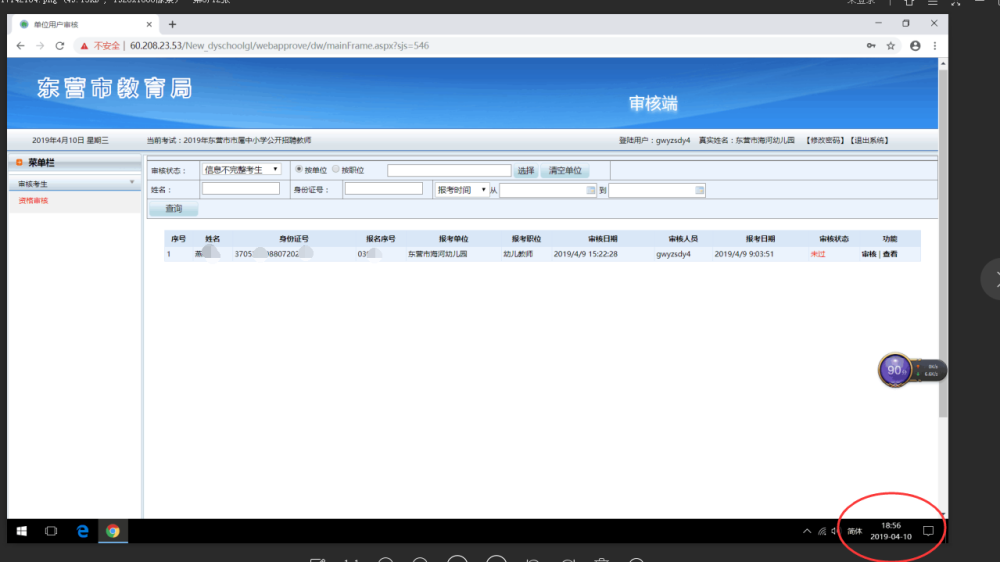This screenshot has height=562, width=1000.
Task: Open calendar picker for the 到 date field
Action: point(700,190)
